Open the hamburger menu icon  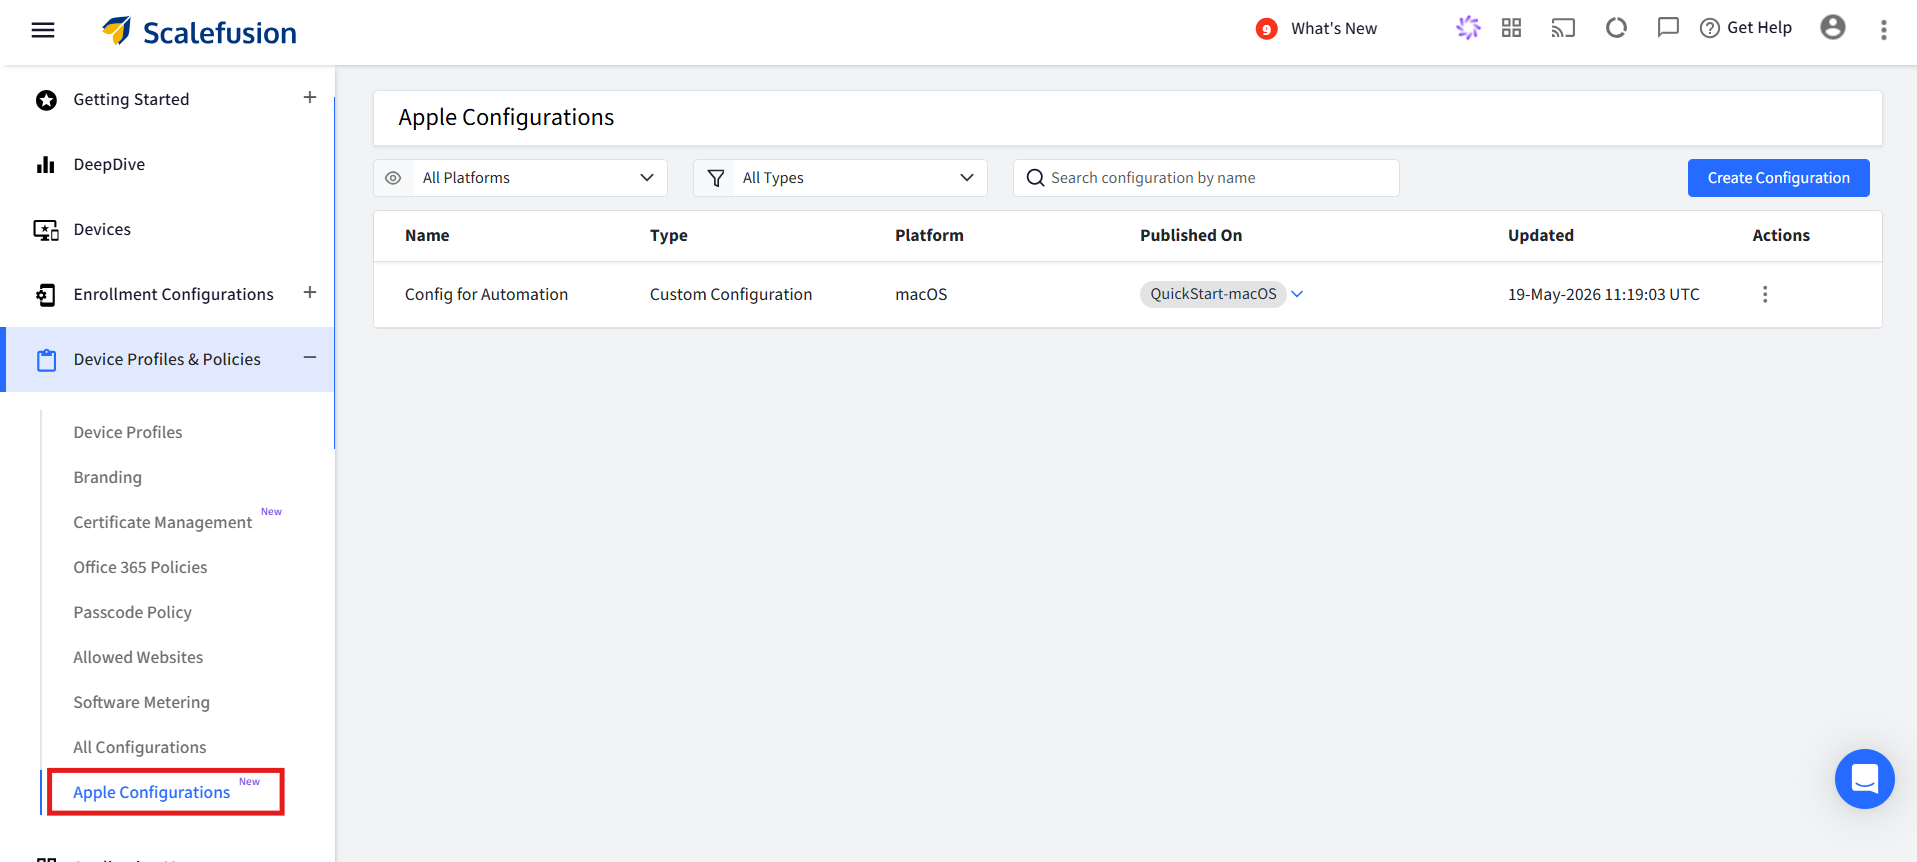[43, 30]
